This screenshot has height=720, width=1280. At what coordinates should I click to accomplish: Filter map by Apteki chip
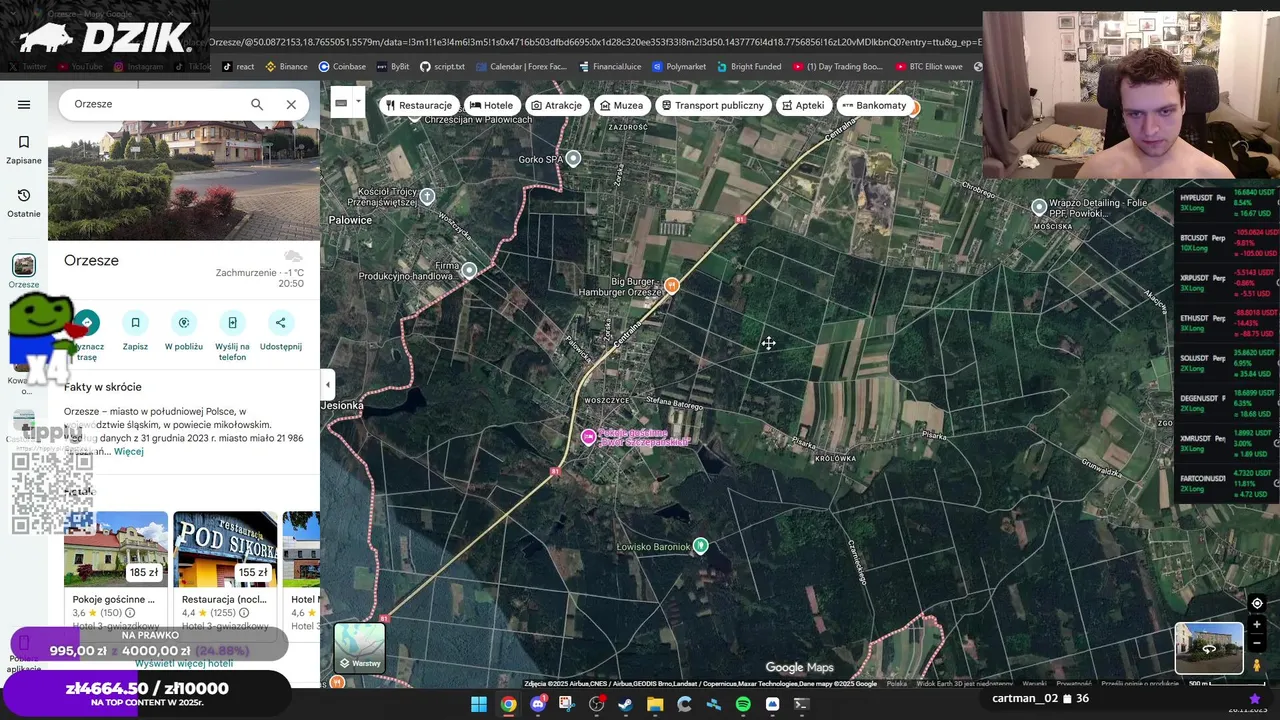click(x=803, y=105)
